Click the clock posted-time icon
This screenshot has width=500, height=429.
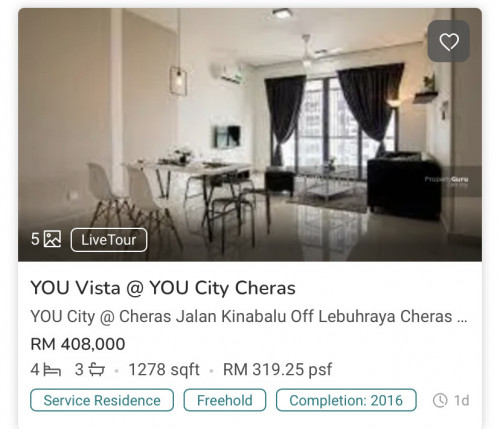440,400
